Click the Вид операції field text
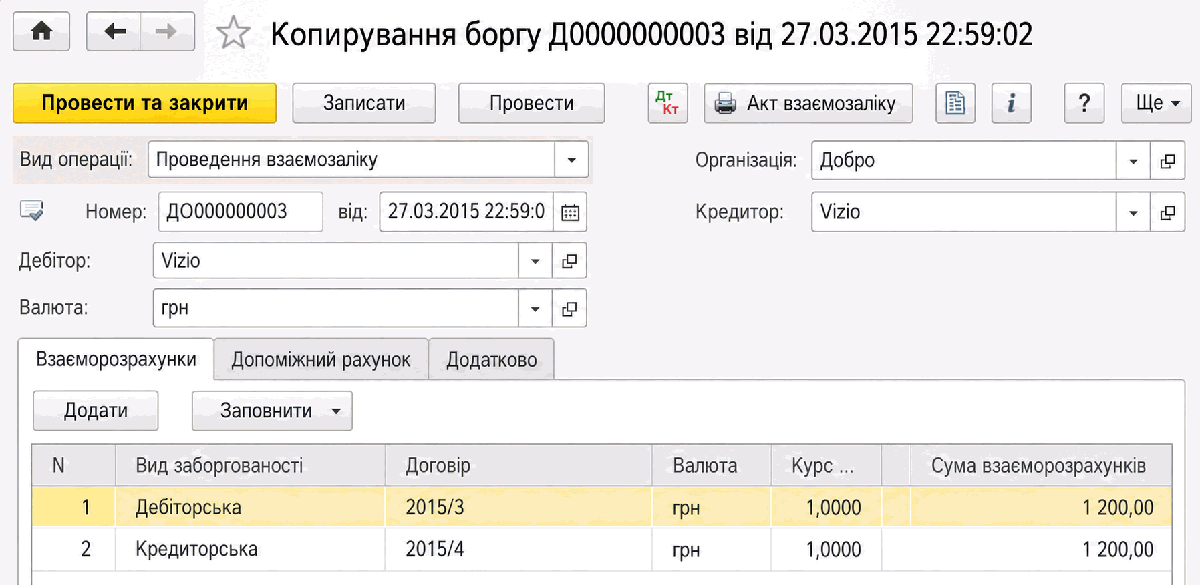Image resolution: width=1200 pixels, height=585 pixels. coord(351,160)
